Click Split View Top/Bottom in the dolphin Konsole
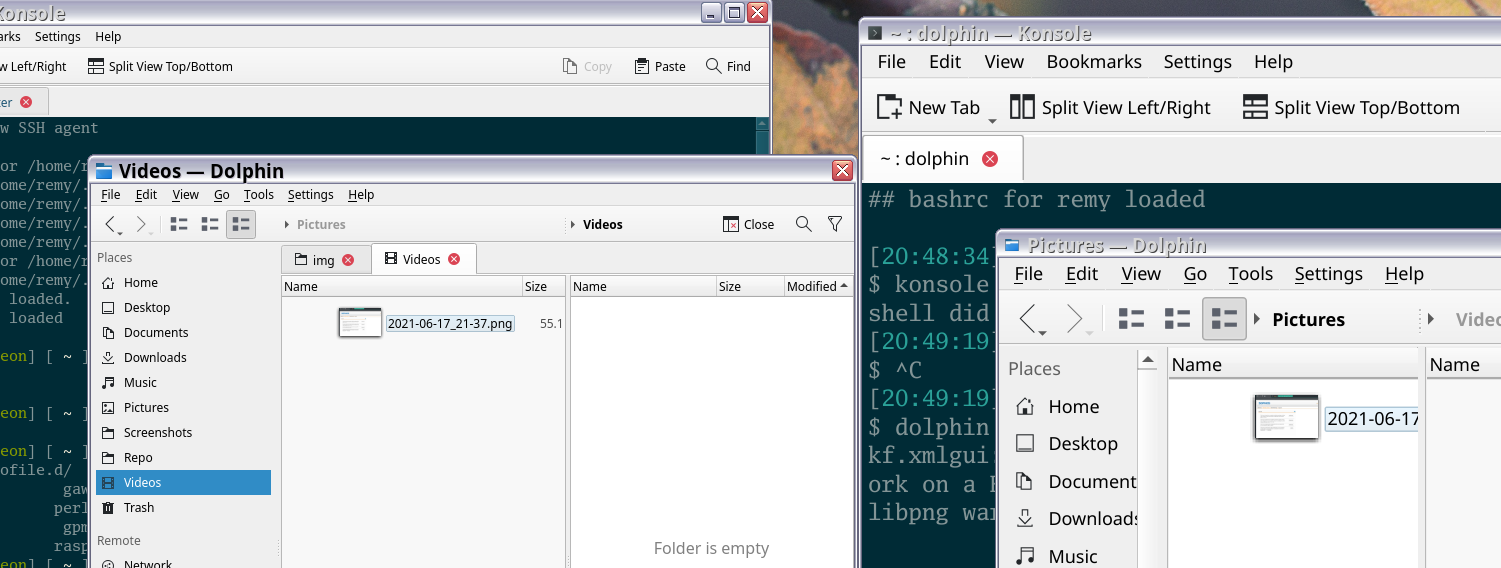 [x=1351, y=107]
